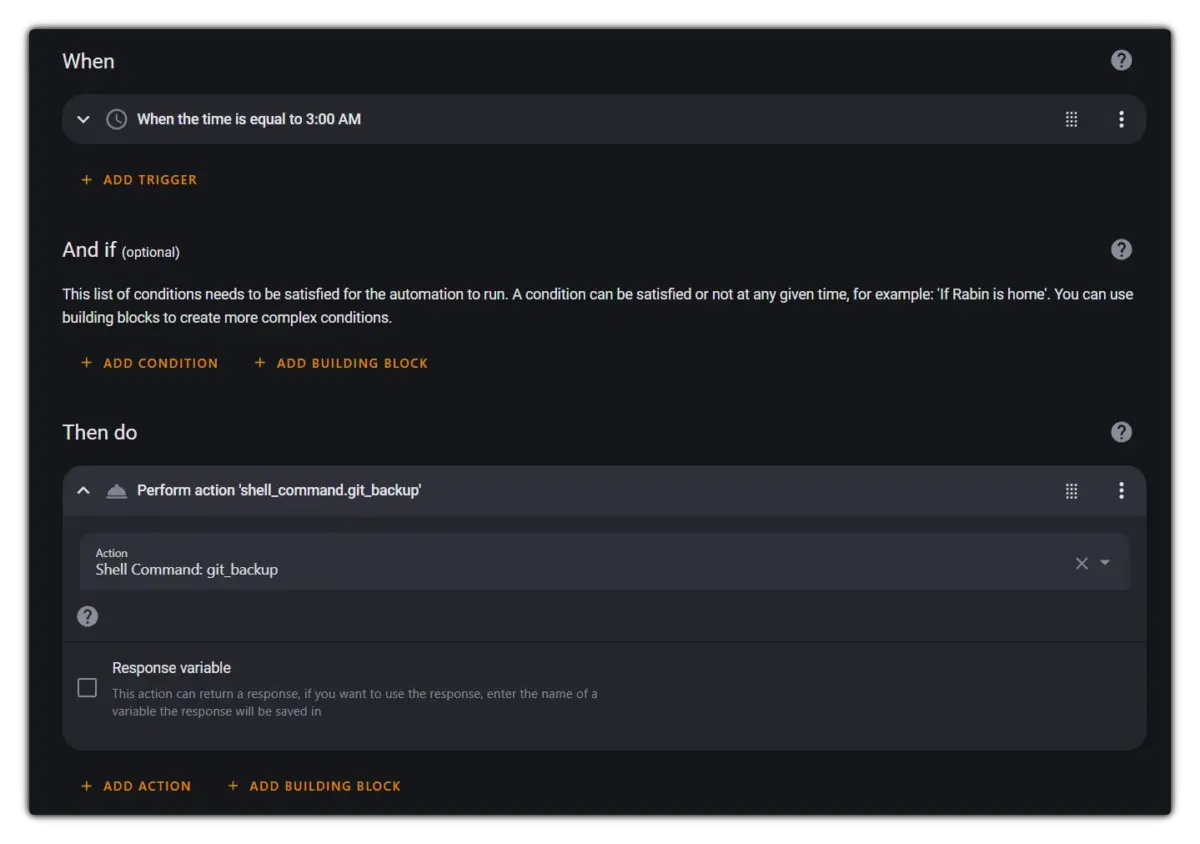This screenshot has width=1200, height=844.
Task: Click the help icon below the Action field
Action: (x=88, y=616)
